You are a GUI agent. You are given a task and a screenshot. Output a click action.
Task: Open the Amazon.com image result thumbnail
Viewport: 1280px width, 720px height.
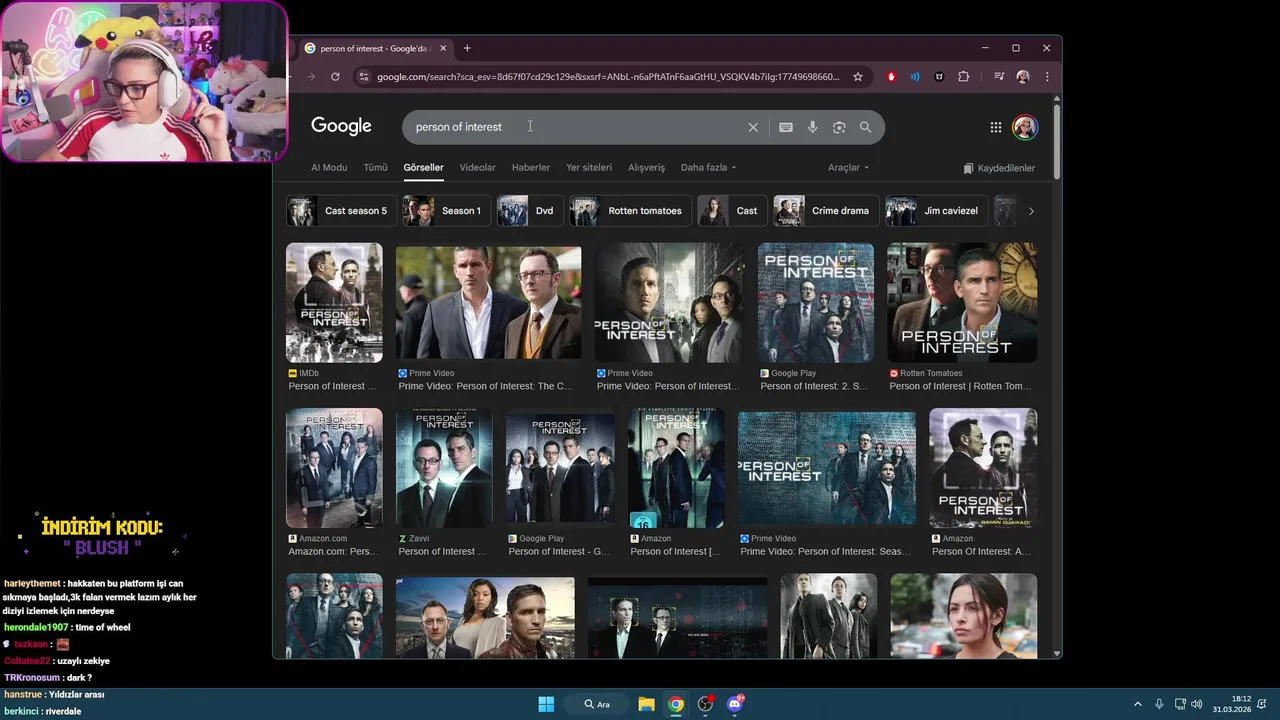(334, 468)
